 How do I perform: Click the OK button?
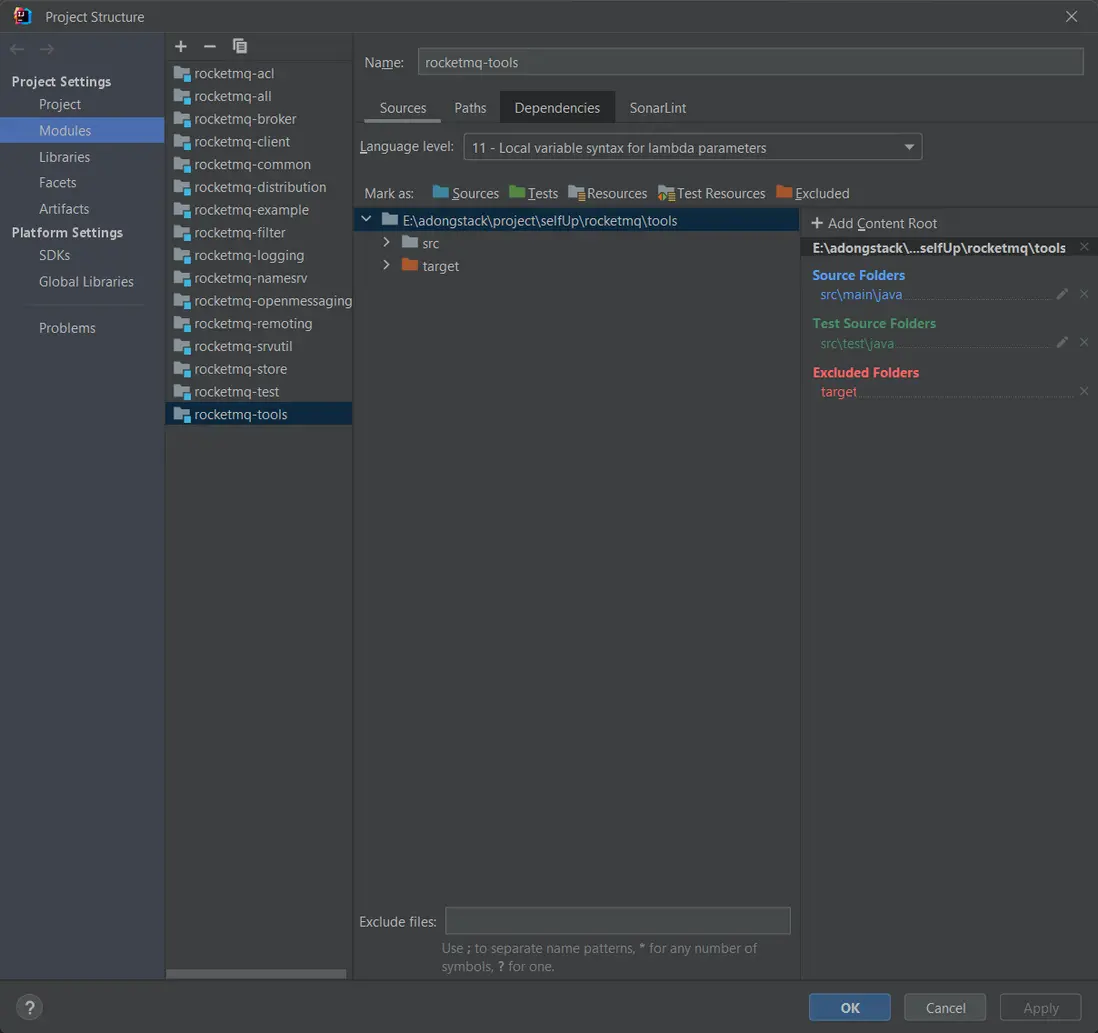tap(849, 1007)
